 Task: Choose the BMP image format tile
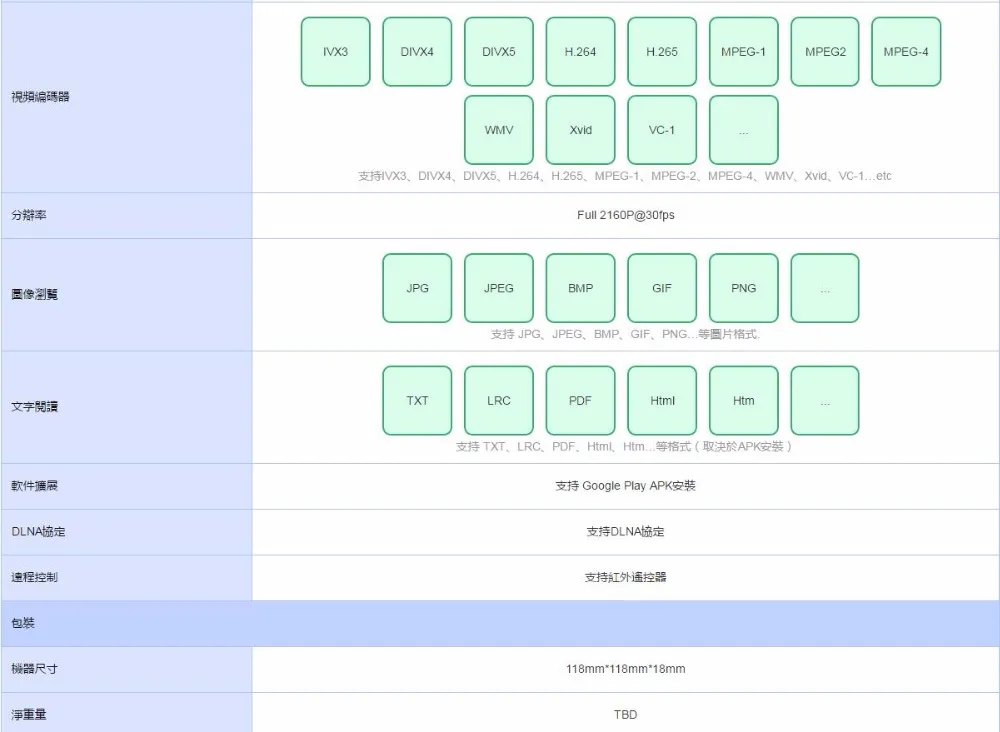[580, 288]
